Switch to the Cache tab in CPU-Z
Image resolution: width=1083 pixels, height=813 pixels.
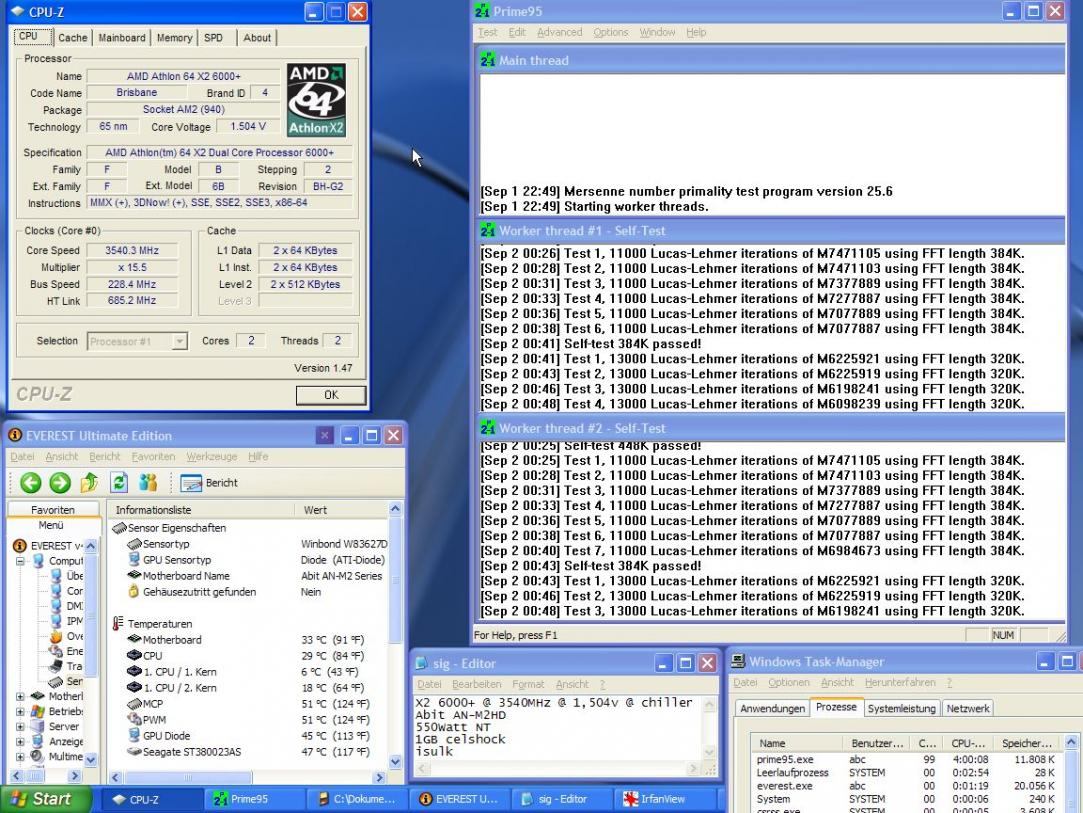click(73, 38)
